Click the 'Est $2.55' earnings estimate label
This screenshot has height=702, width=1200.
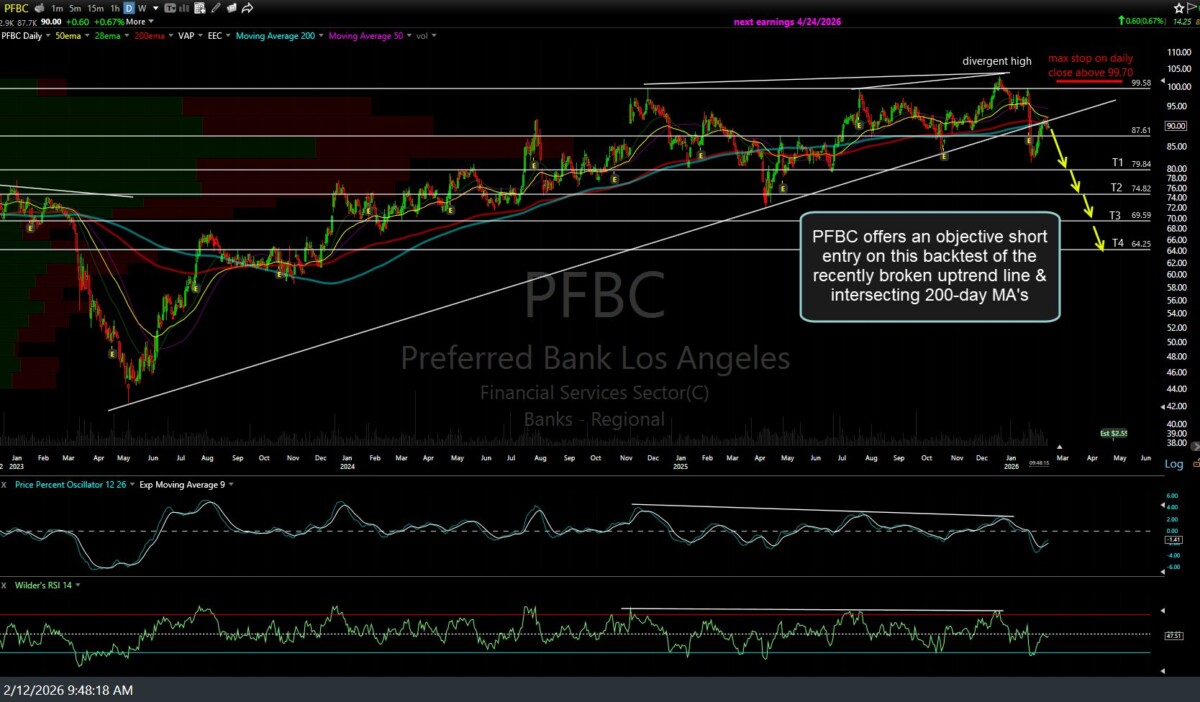(1113, 433)
